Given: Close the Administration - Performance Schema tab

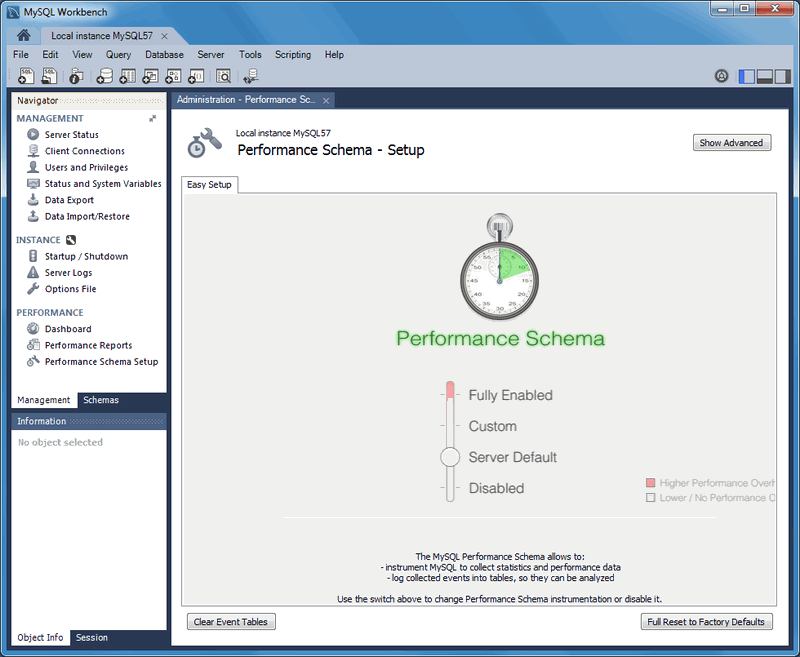Looking at the screenshot, I should pos(326,100).
